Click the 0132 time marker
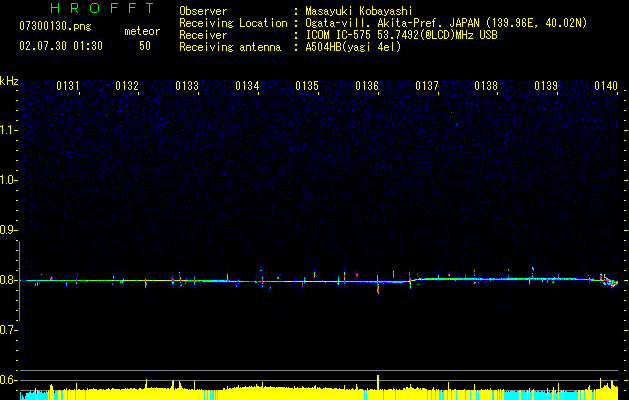 [127, 86]
